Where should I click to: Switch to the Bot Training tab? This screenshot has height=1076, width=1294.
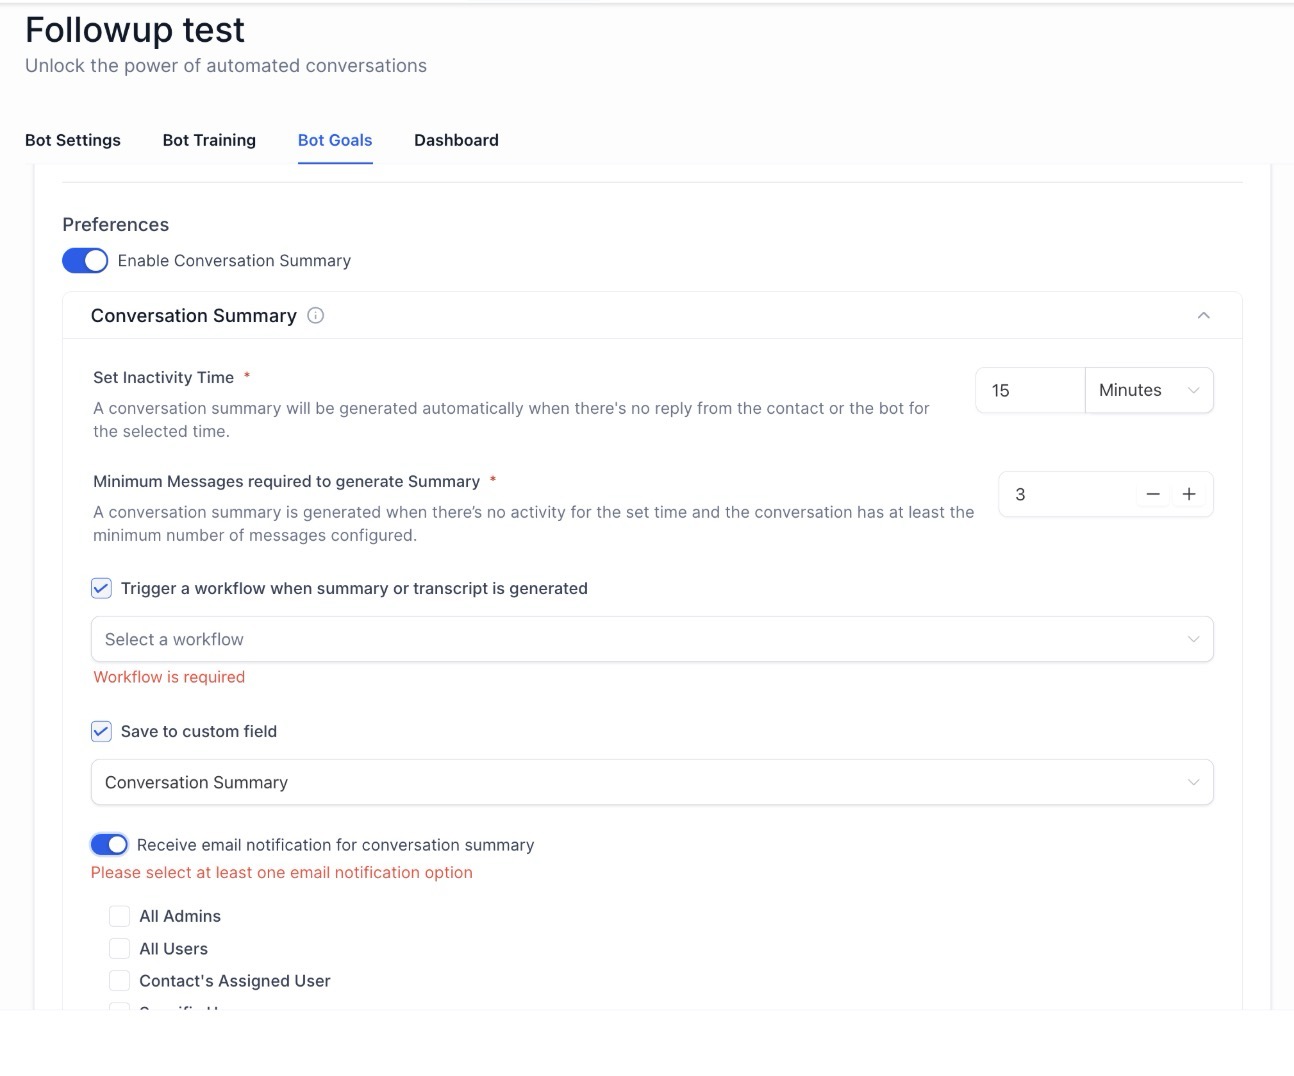(x=209, y=140)
